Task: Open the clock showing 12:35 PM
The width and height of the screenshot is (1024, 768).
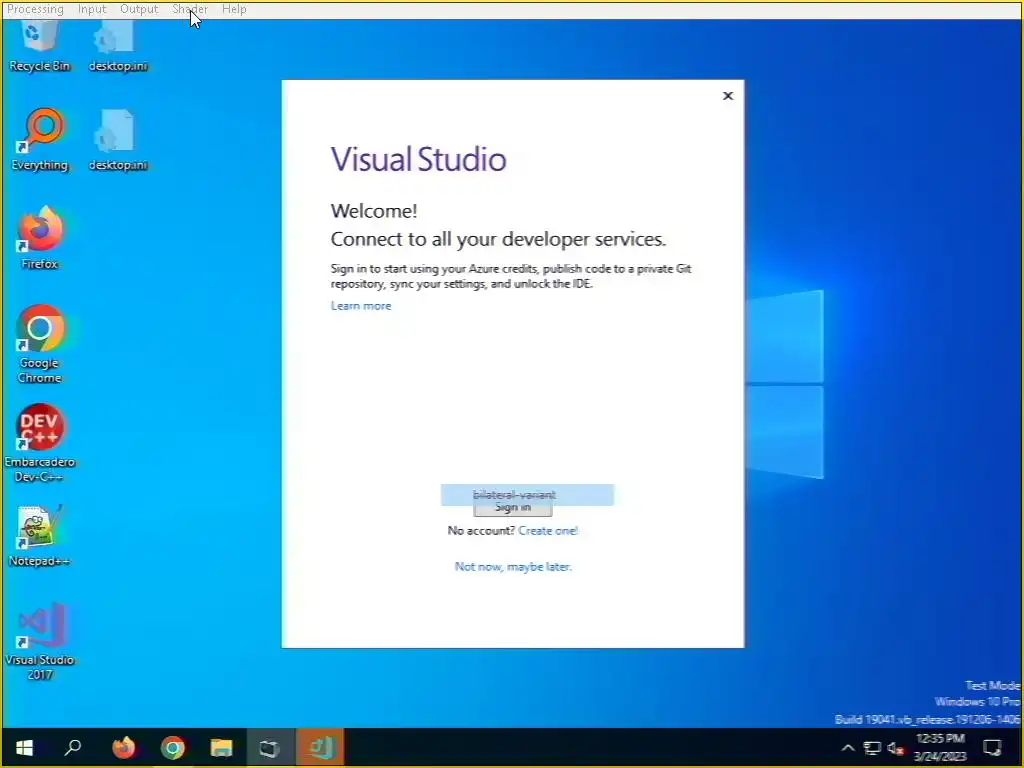Action: (940, 748)
